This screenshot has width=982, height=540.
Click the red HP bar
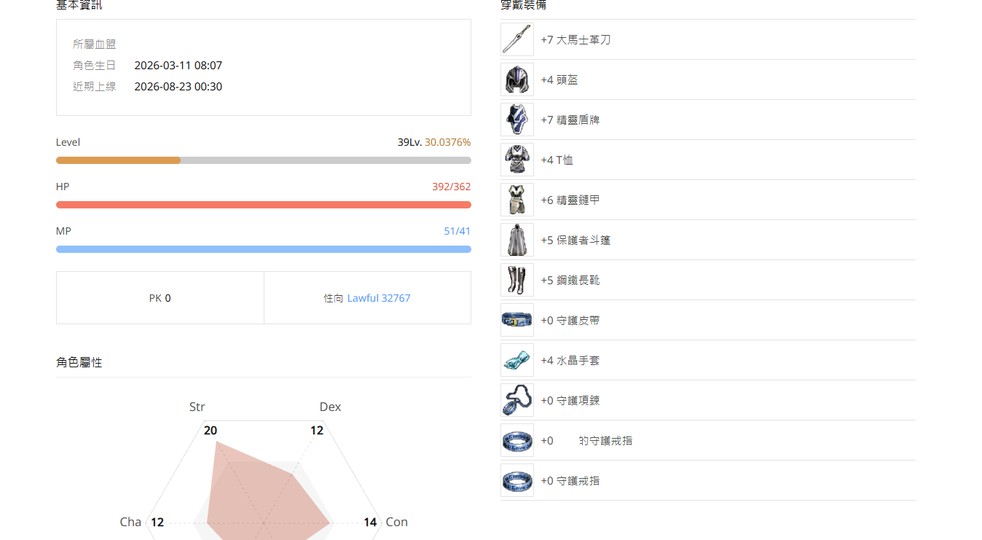coord(263,205)
